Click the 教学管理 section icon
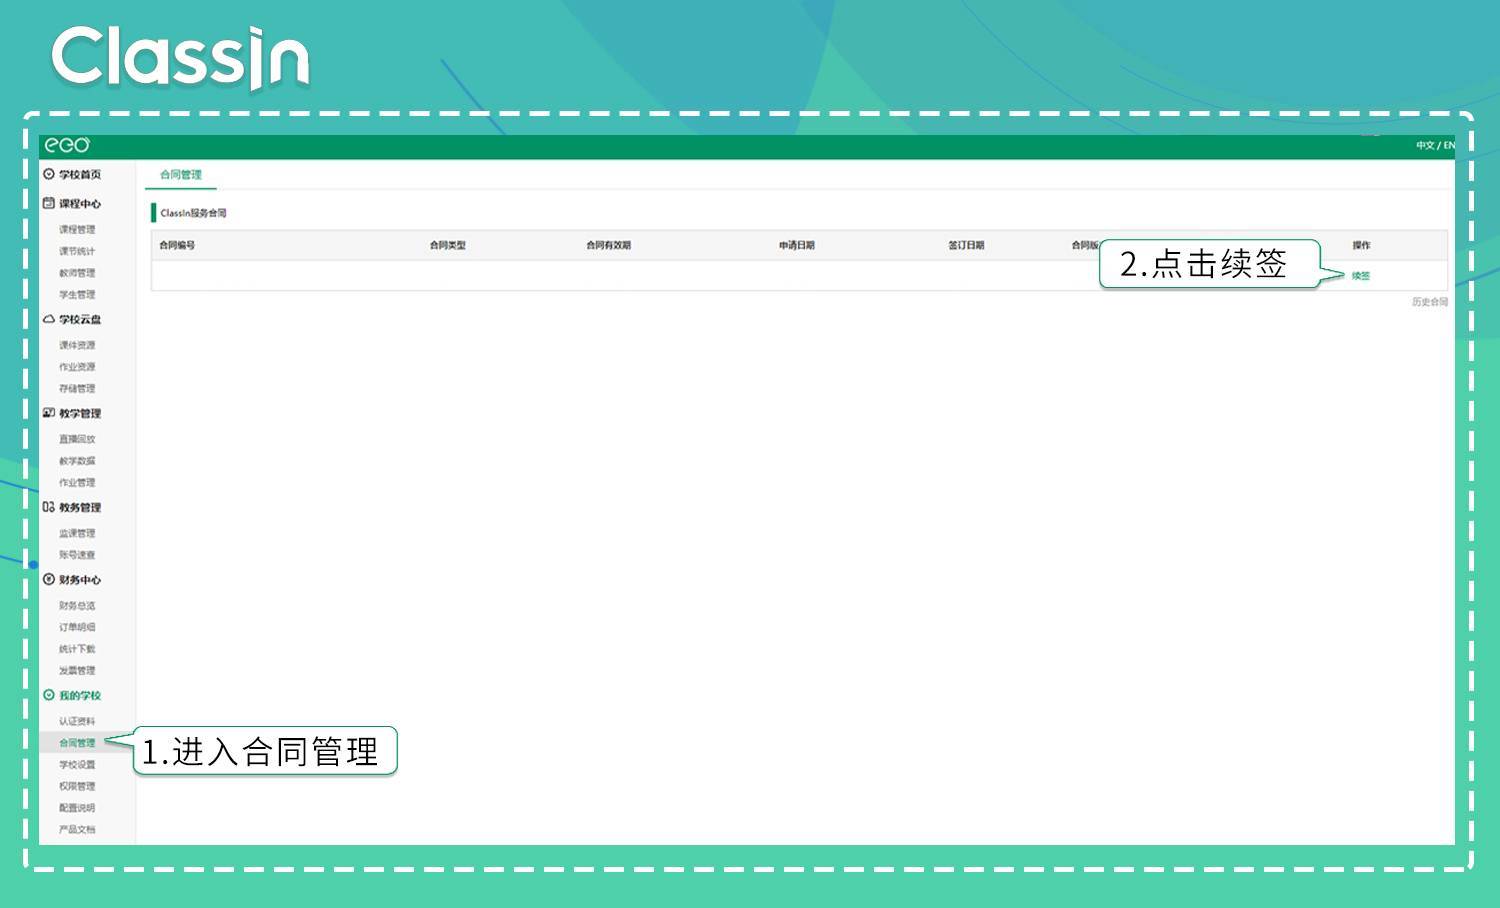 tap(49, 413)
